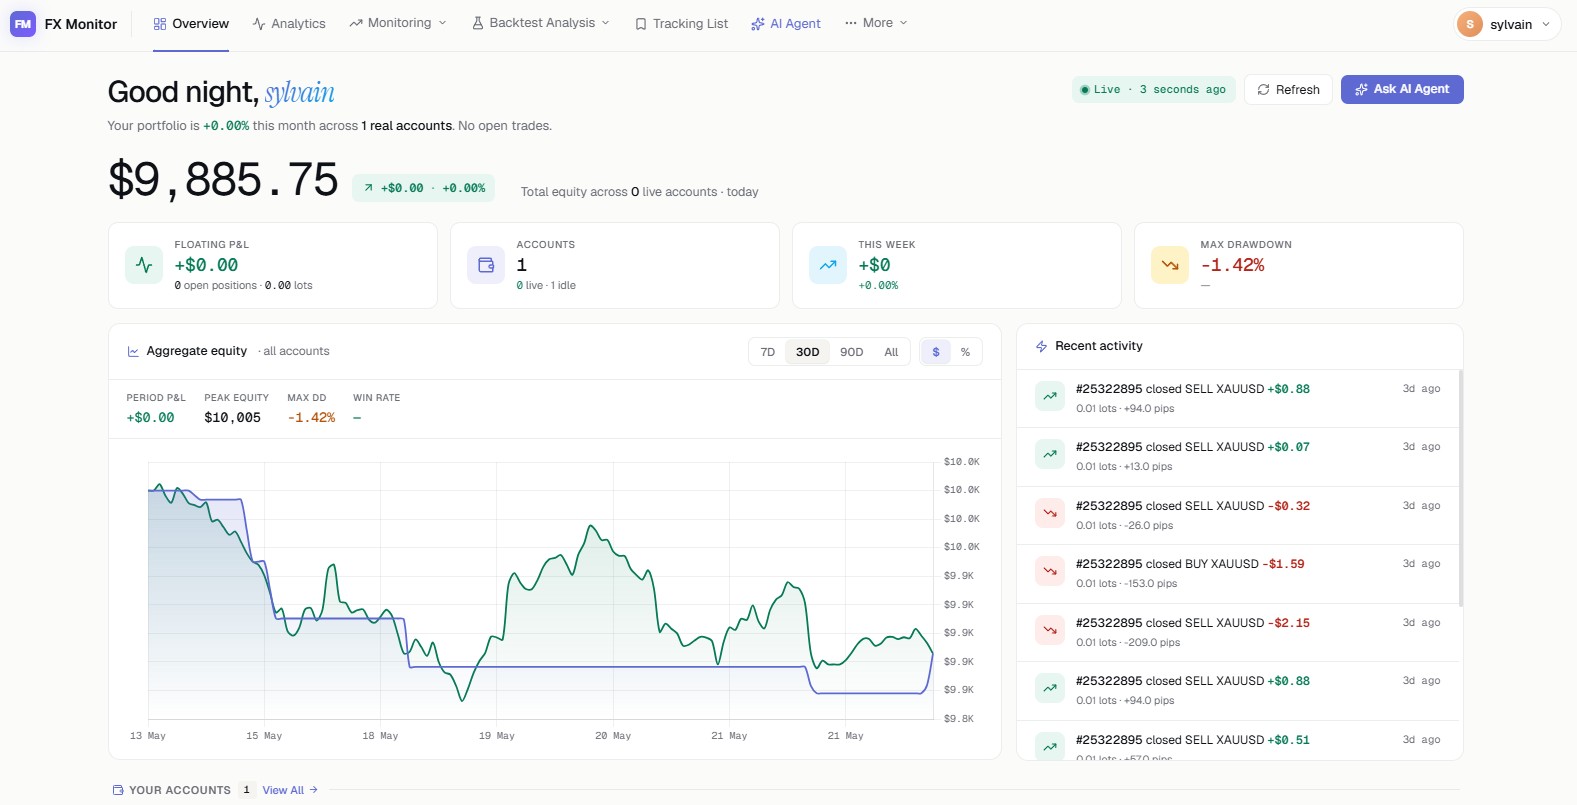Image resolution: width=1577 pixels, height=805 pixels.
Task: Click the red icon of the -$1.59 BUY trade
Action: pos(1050,572)
